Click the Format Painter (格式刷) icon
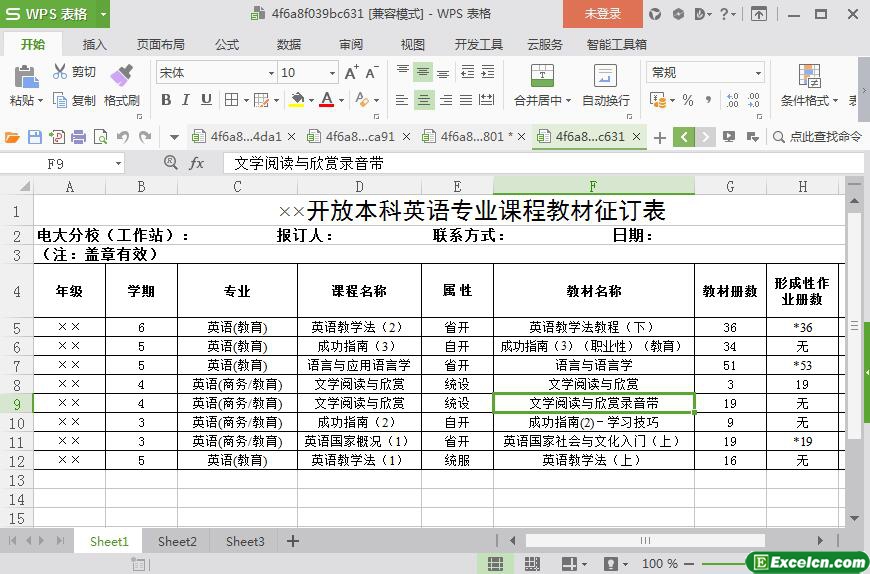Screen dimensions: 870x574 tap(121, 75)
